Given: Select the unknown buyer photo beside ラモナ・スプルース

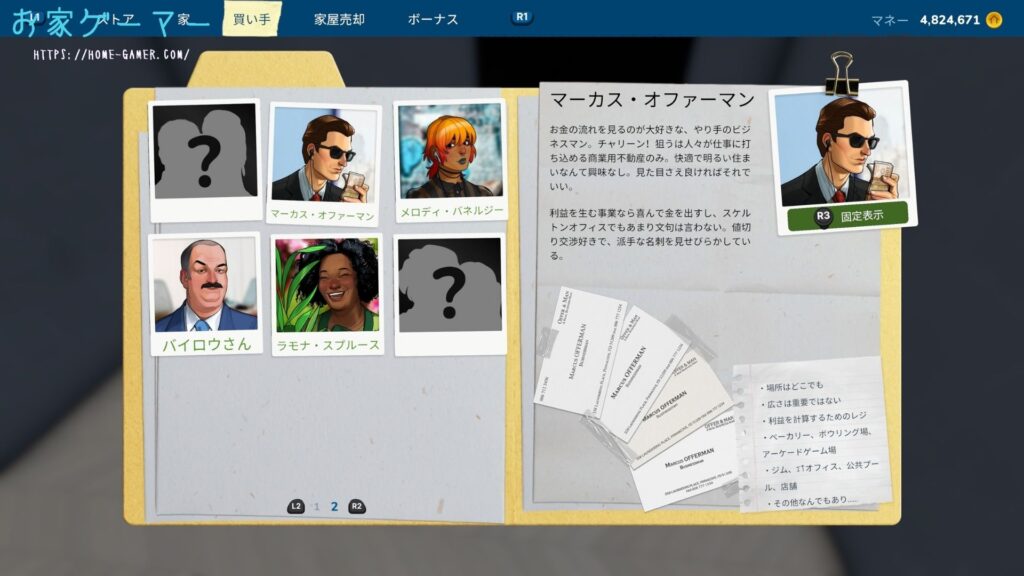Looking at the screenshot, I should click(x=450, y=295).
